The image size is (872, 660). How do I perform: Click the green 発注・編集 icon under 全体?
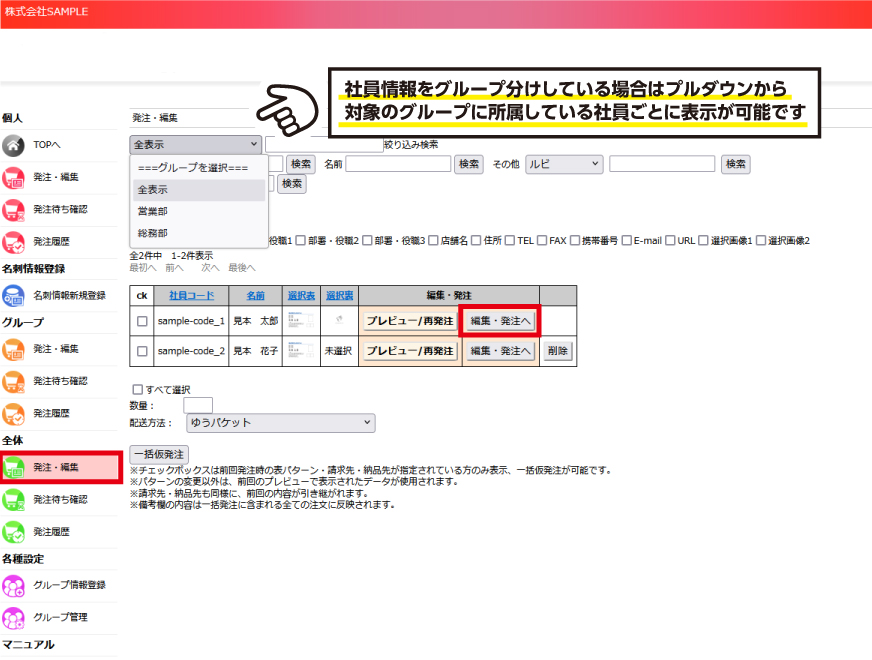(x=13, y=467)
